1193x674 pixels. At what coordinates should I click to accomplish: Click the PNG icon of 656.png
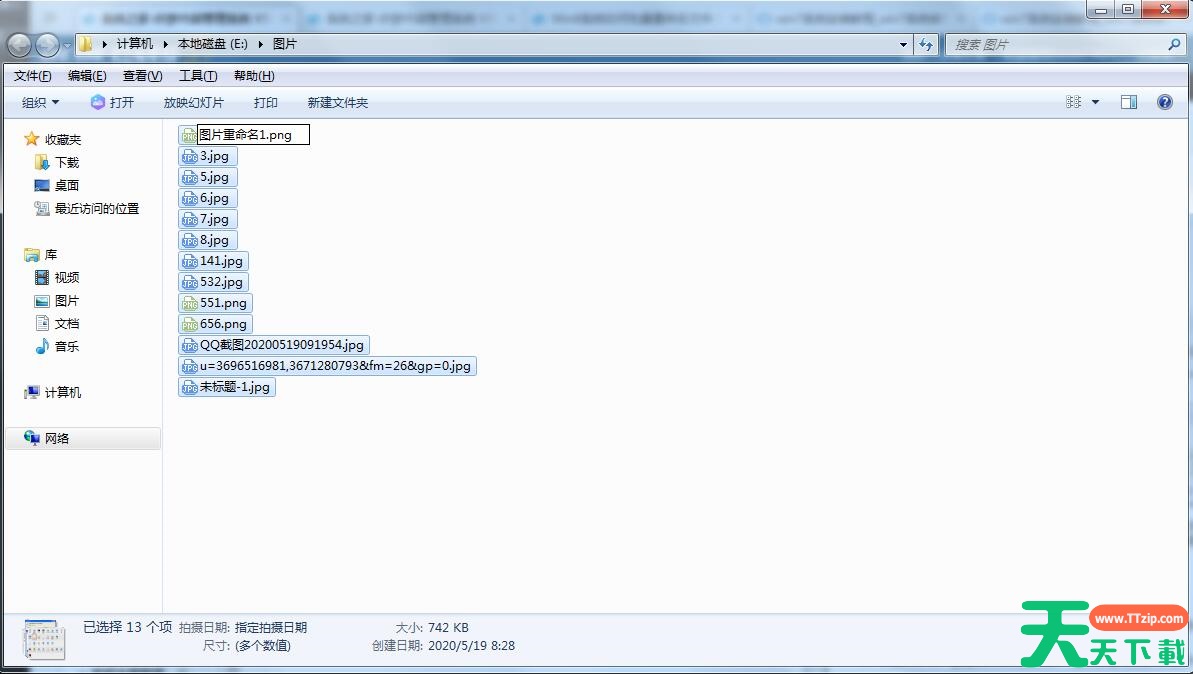[189, 324]
